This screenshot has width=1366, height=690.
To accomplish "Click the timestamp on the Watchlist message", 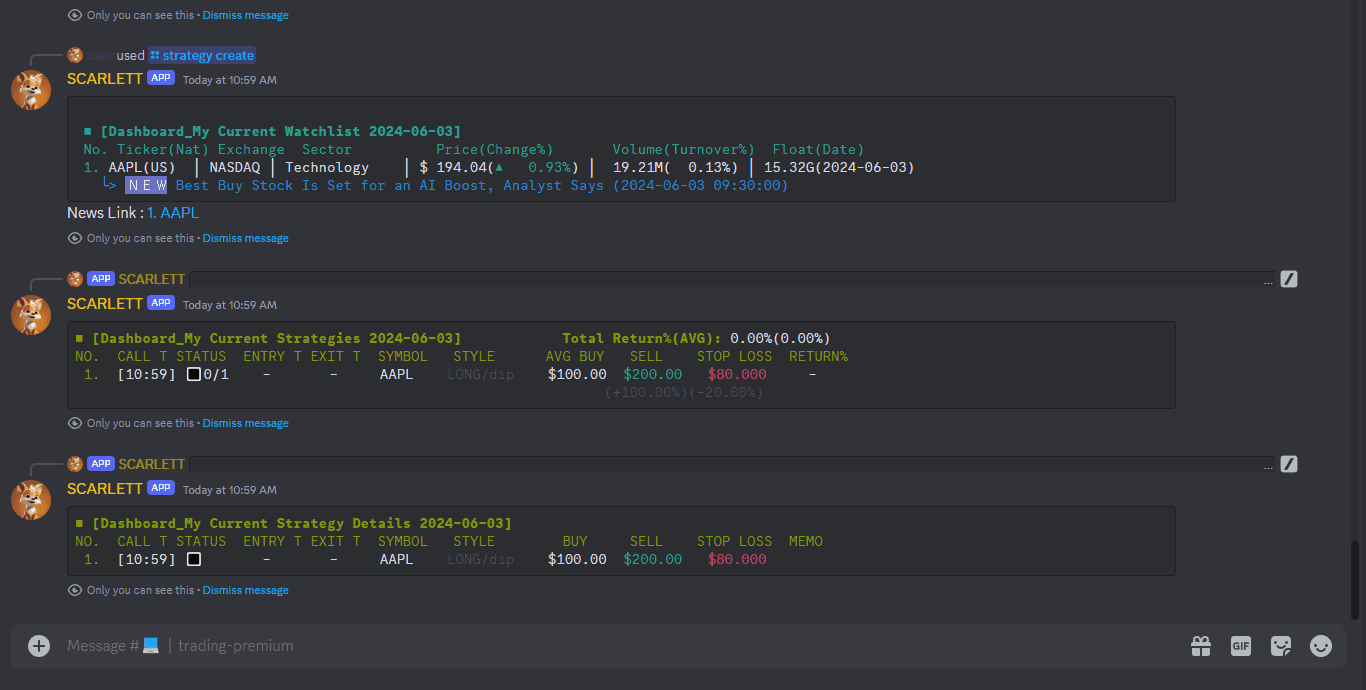I will [230, 80].
